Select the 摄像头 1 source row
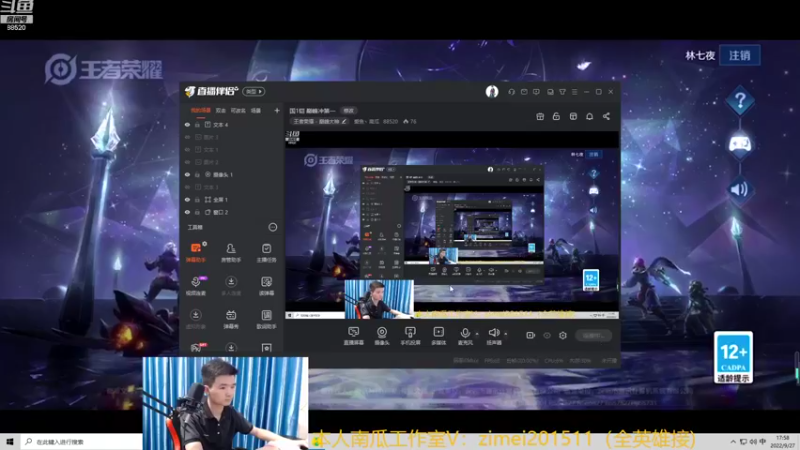Image resolution: width=800 pixels, height=450 pixels. pos(233,174)
